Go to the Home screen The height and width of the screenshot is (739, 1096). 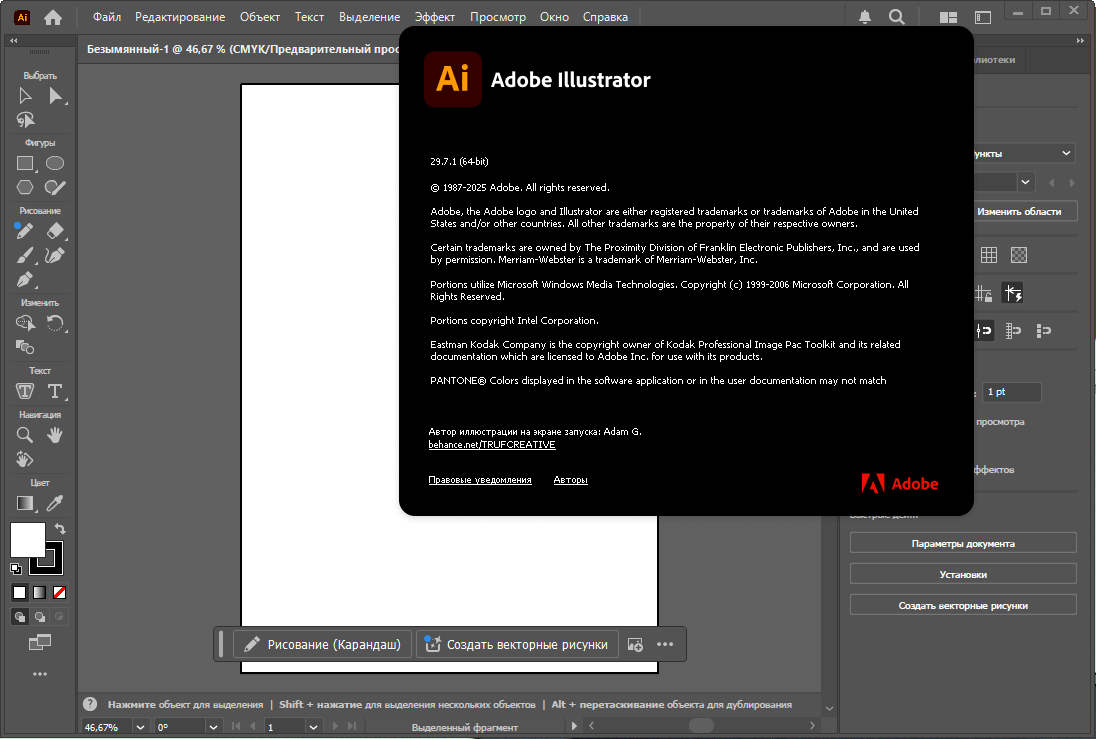click(53, 17)
